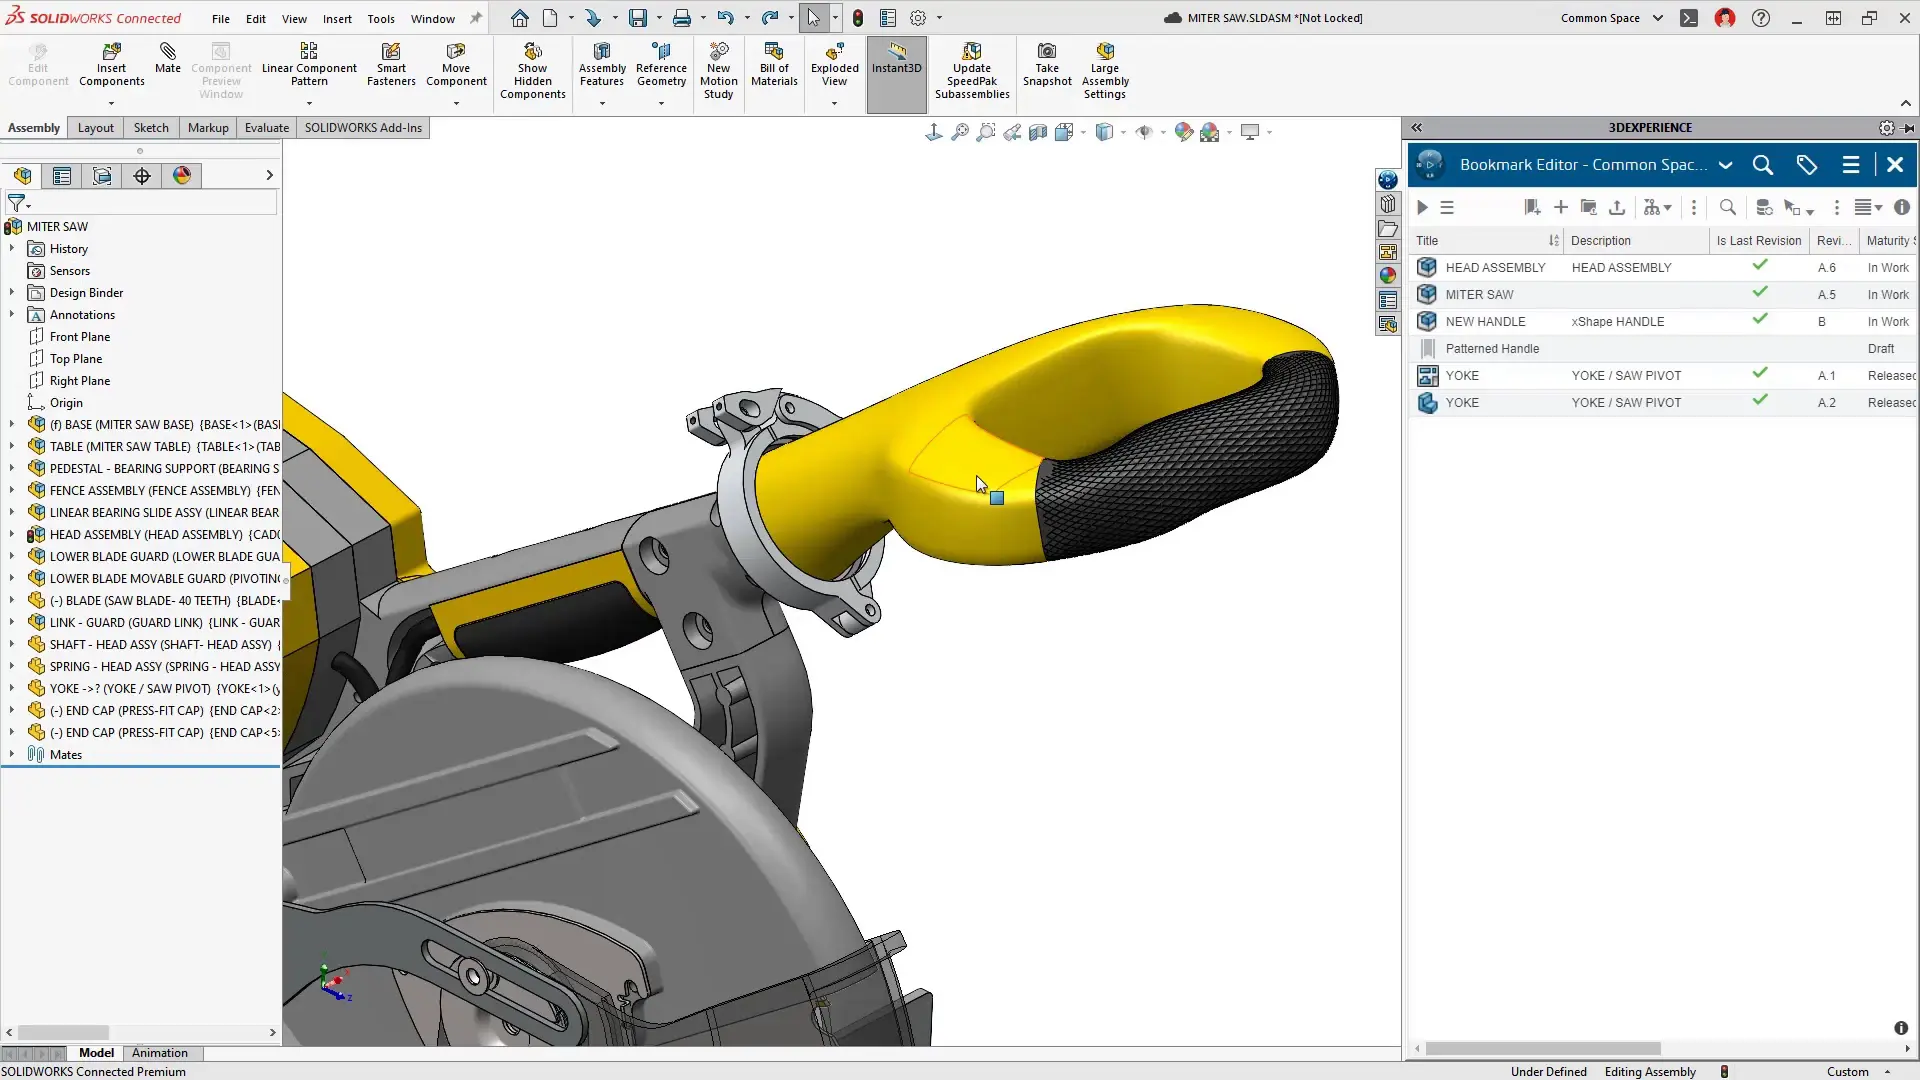Switch to the Evaluate tab
Viewport: 1920px width, 1080px height.
267,128
